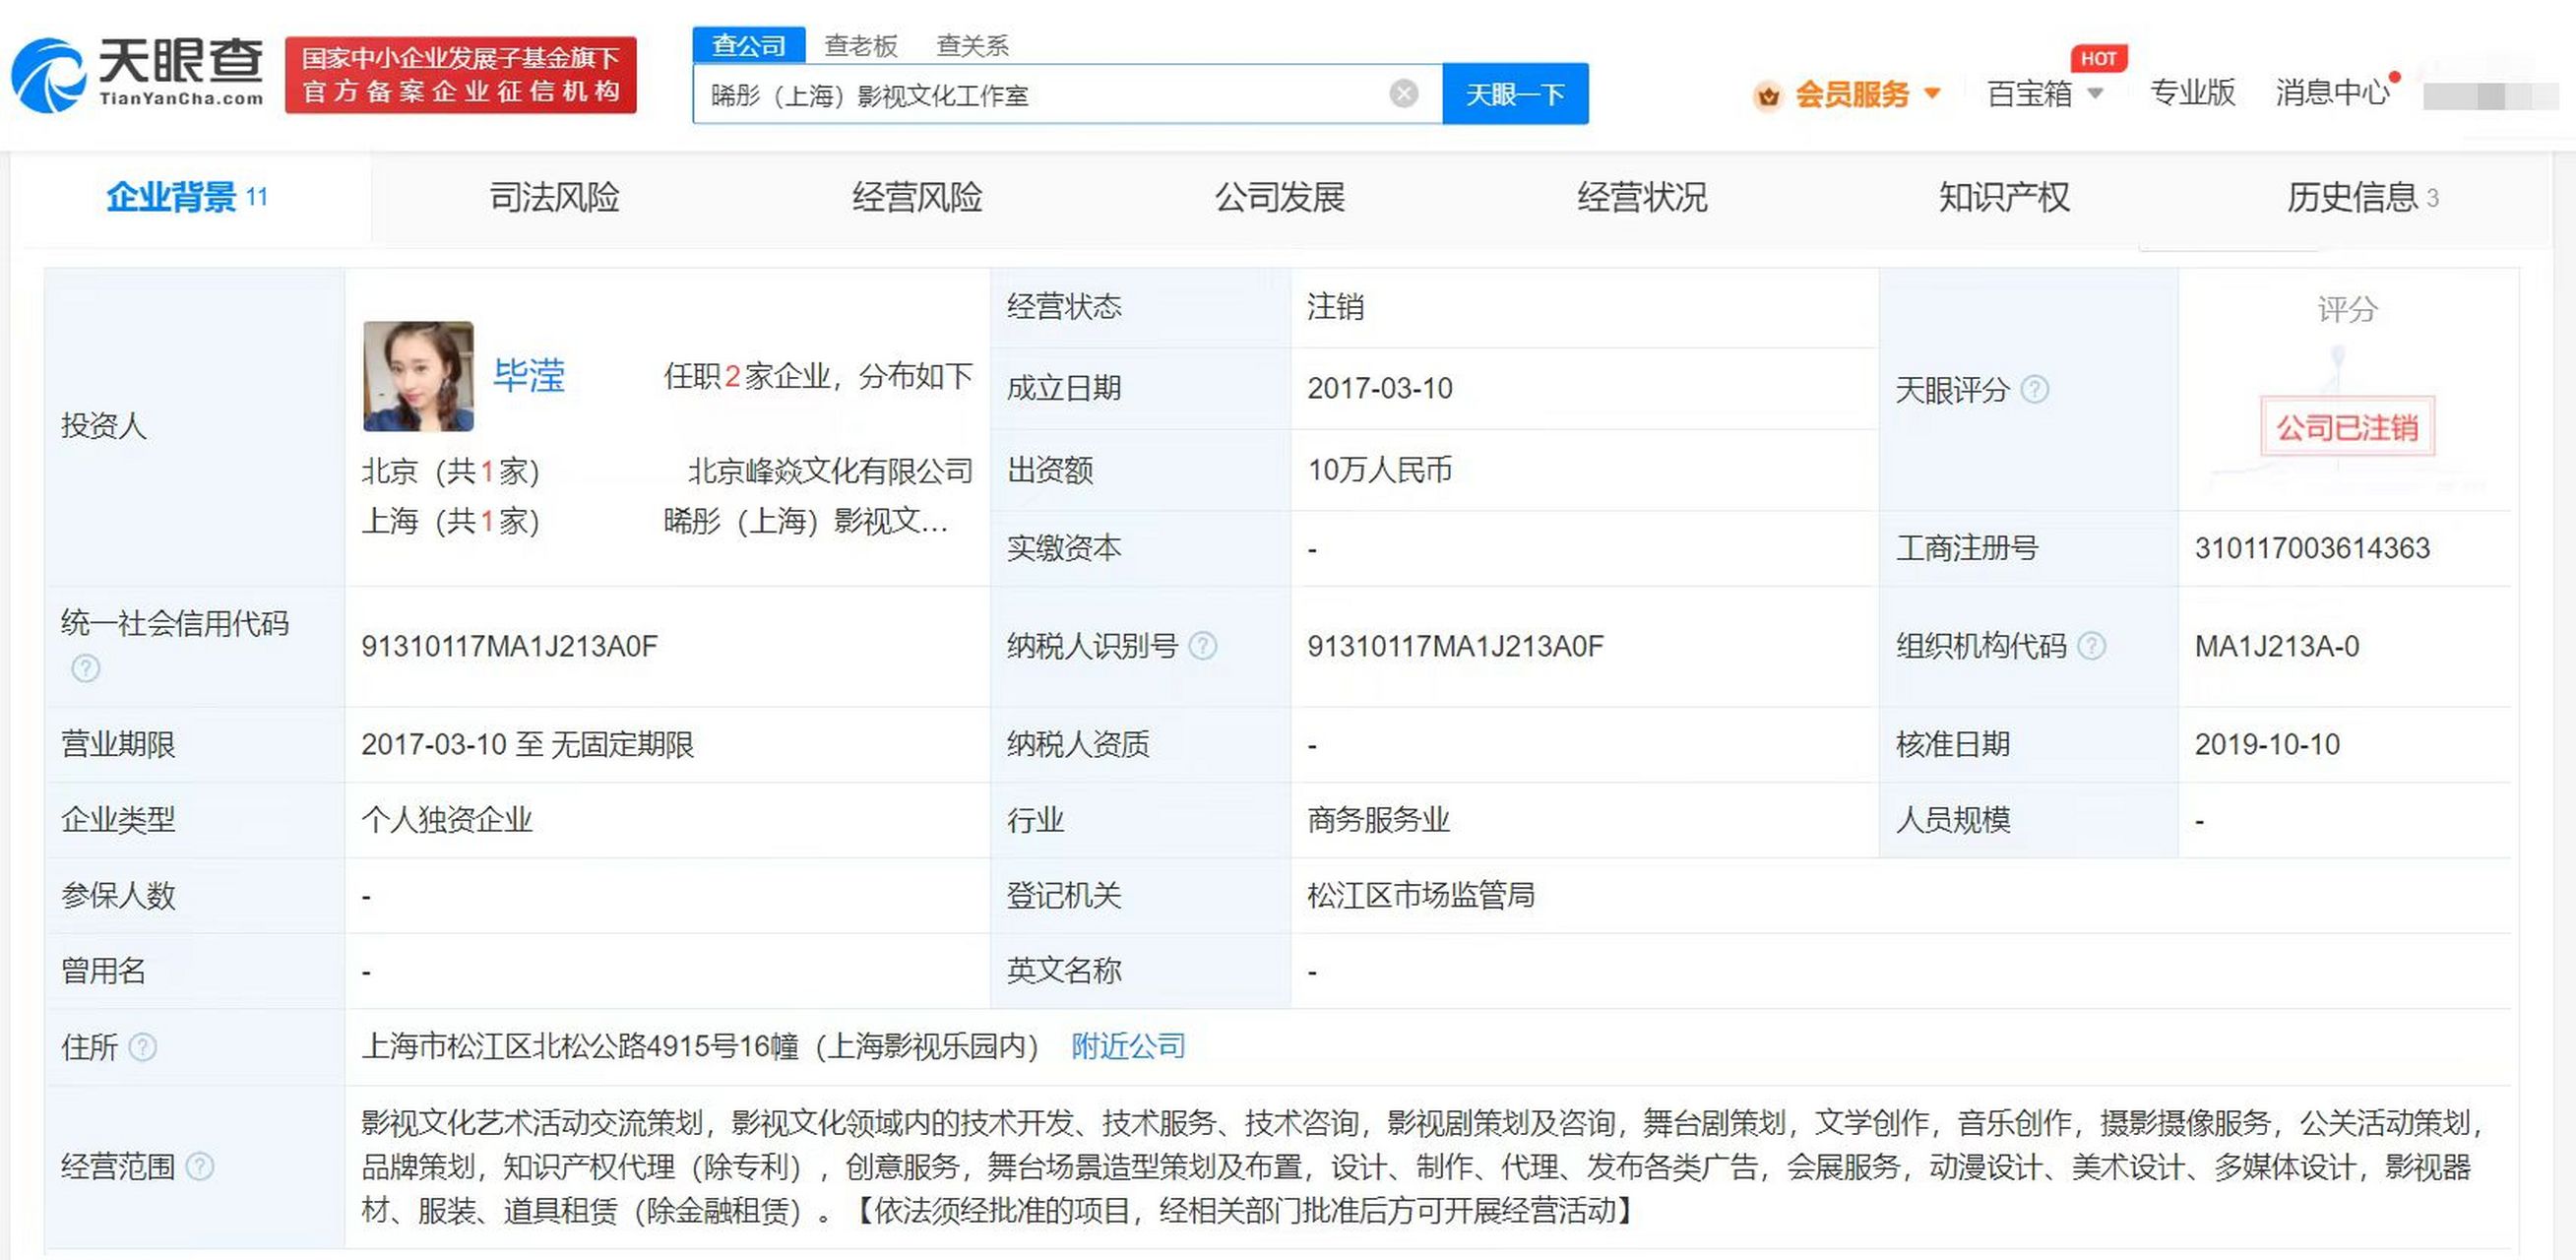The height and width of the screenshot is (1260, 2576).
Task: Select organization code MA1J213A-0
Action: pos(2277,646)
